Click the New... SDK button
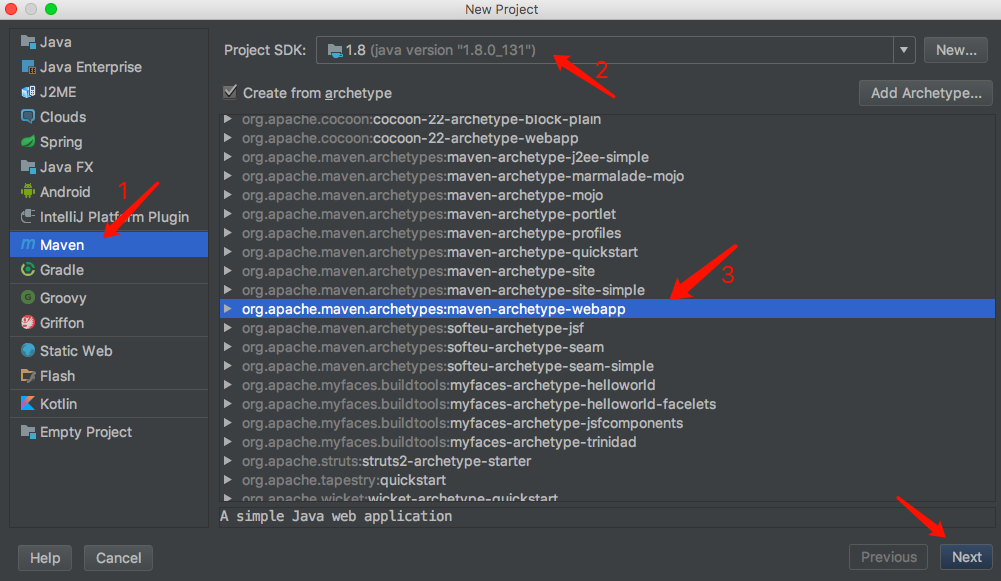Screen dimensions: 1001x581 956,50
